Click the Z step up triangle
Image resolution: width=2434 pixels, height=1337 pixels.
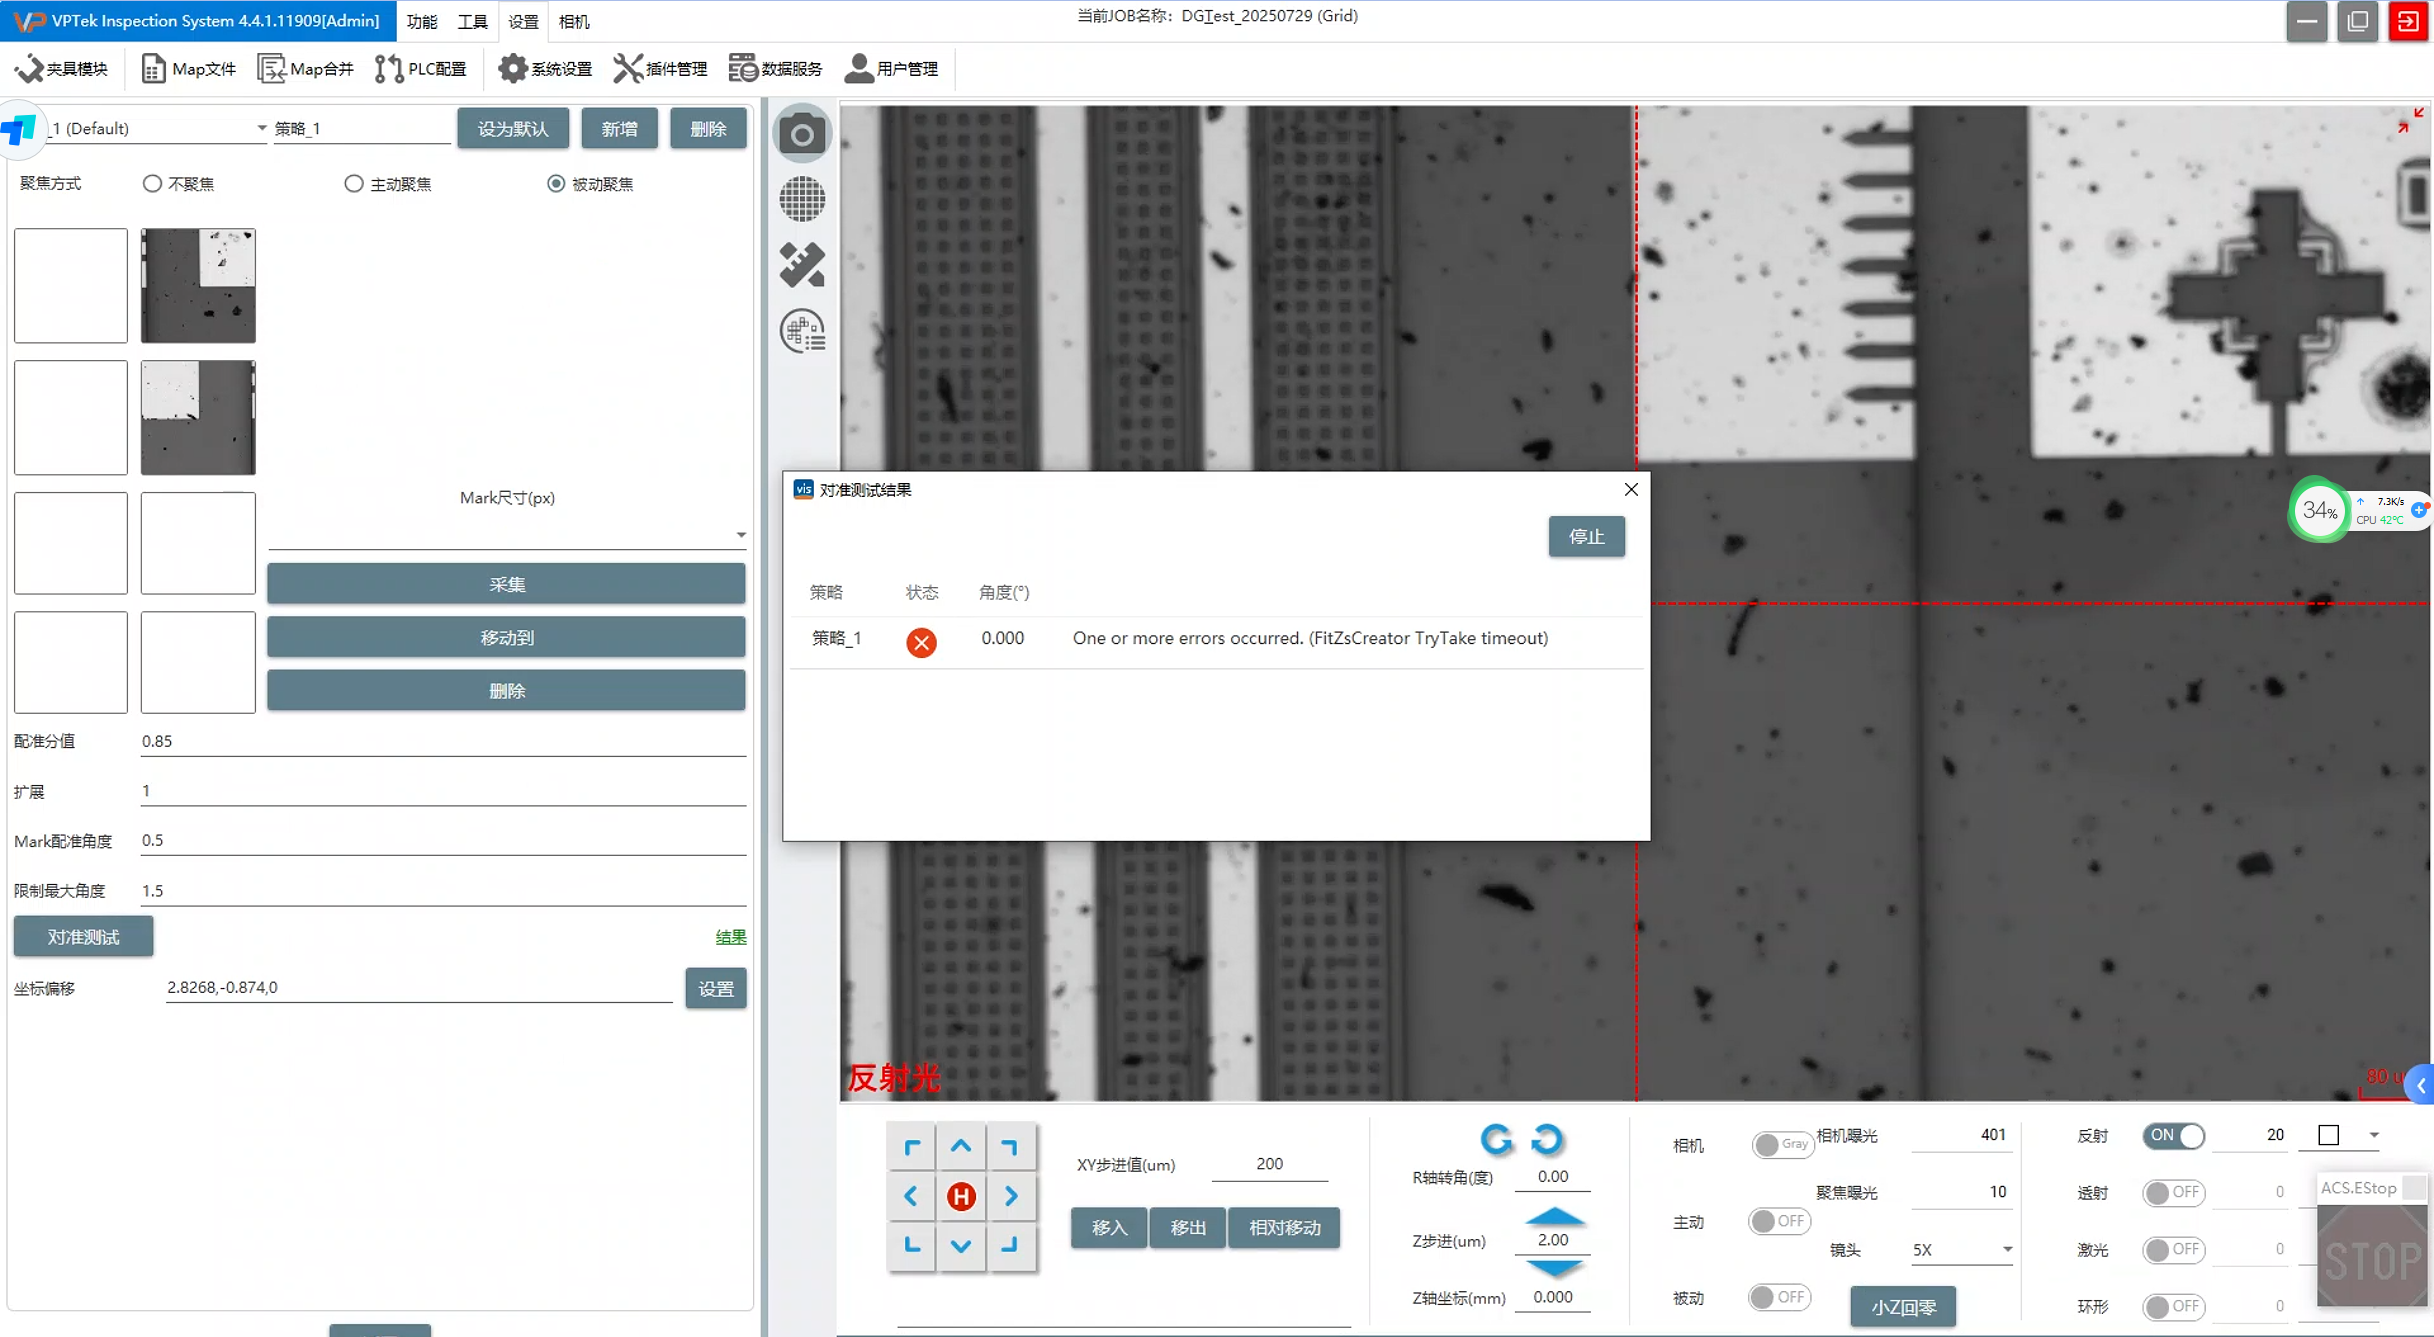pos(1553,1217)
